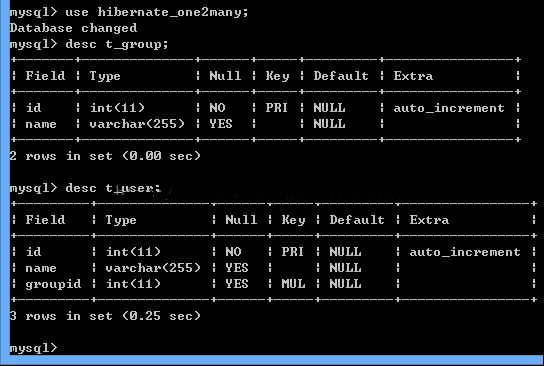
Task: Select 'Type' header in t_user table
Action: click(x=121, y=220)
